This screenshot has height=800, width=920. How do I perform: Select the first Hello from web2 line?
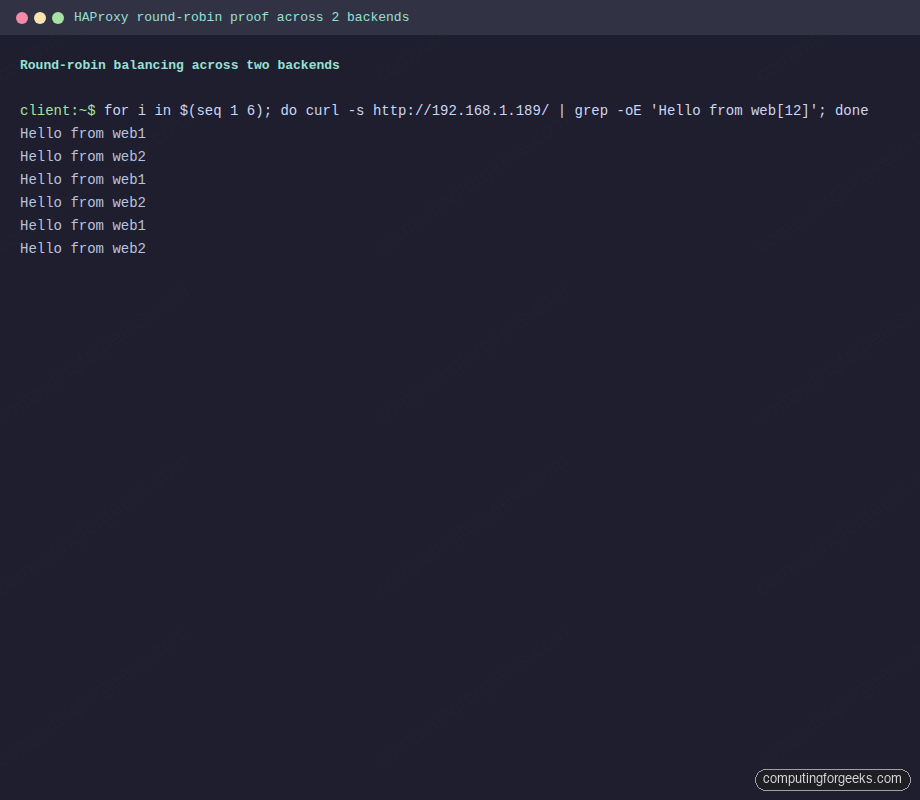tap(82, 156)
